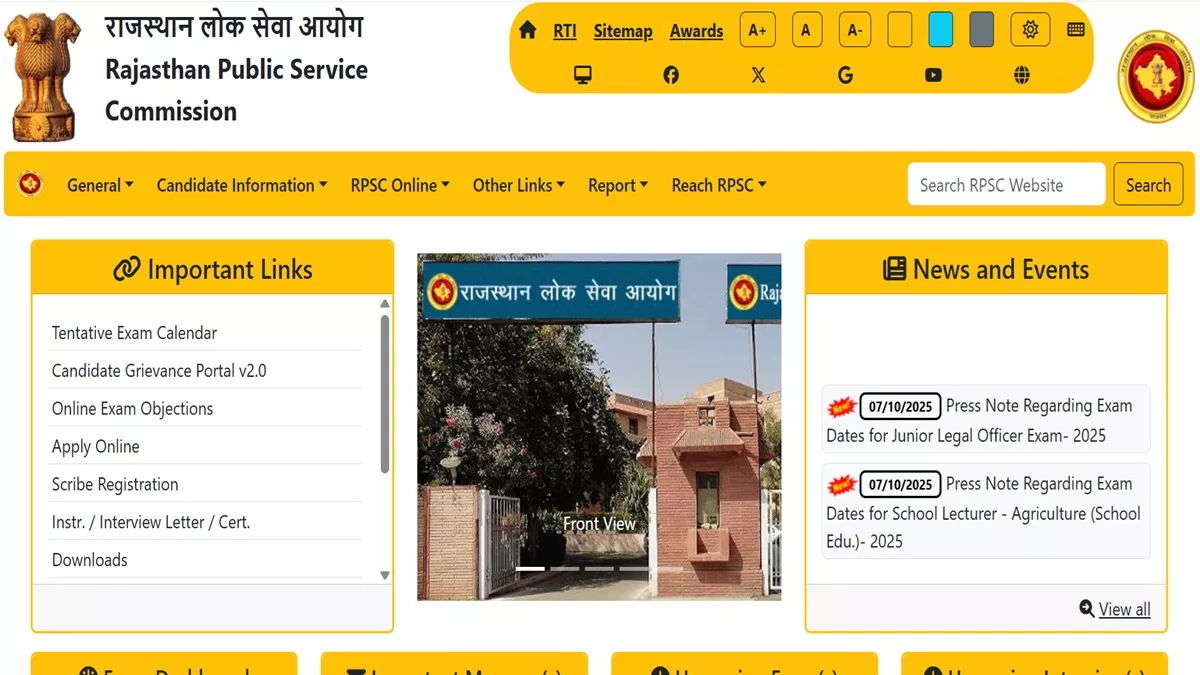Open the X (Twitter) icon

[x=758, y=75]
